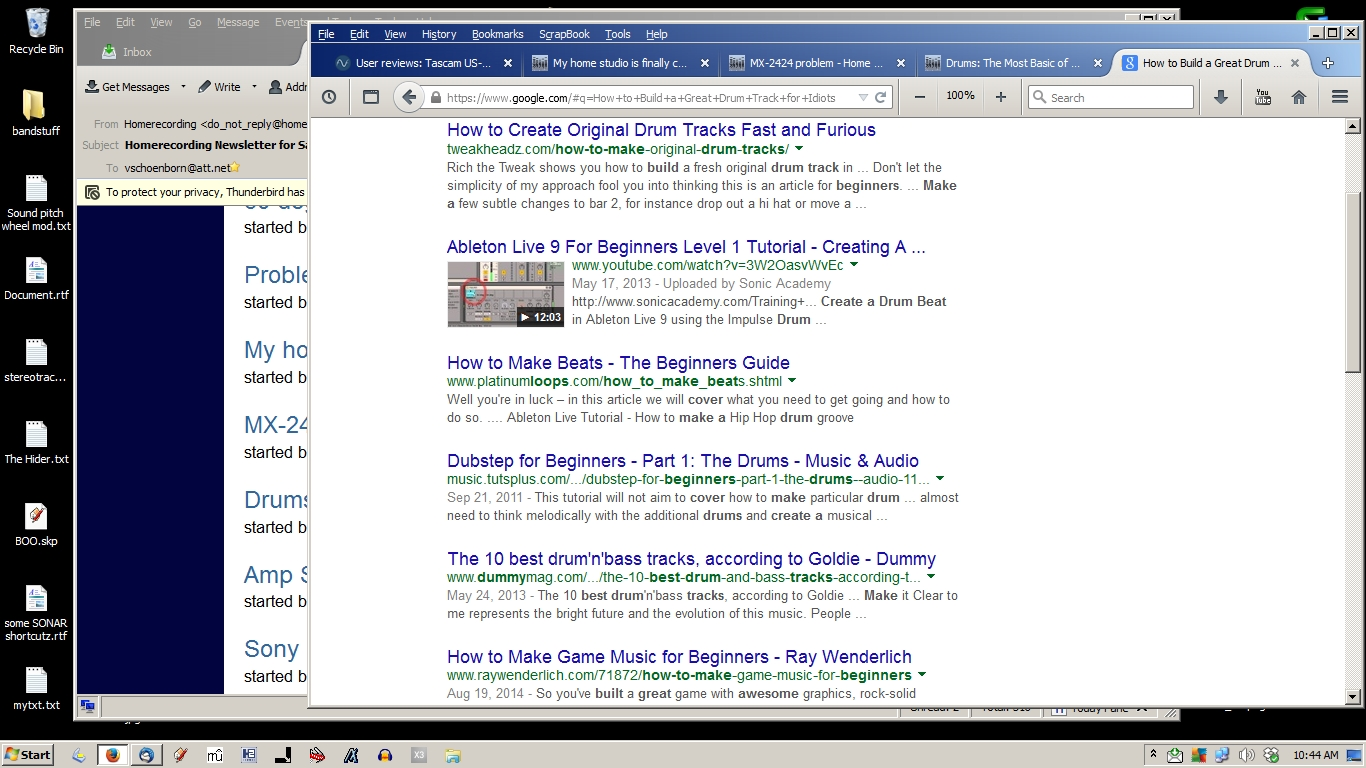1366x768 pixels.
Task: Click the lock icon in the address bar
Action: point(436,98)
